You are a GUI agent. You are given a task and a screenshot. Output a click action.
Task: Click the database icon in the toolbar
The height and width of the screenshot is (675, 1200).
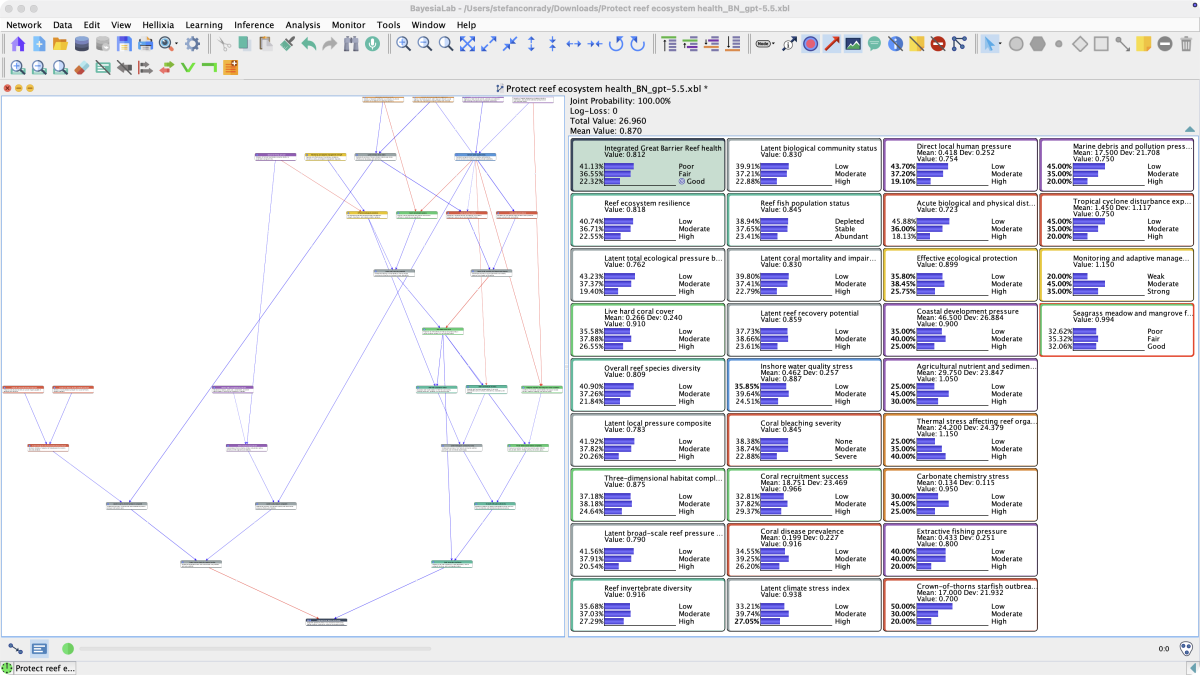(x=81, y=44)
